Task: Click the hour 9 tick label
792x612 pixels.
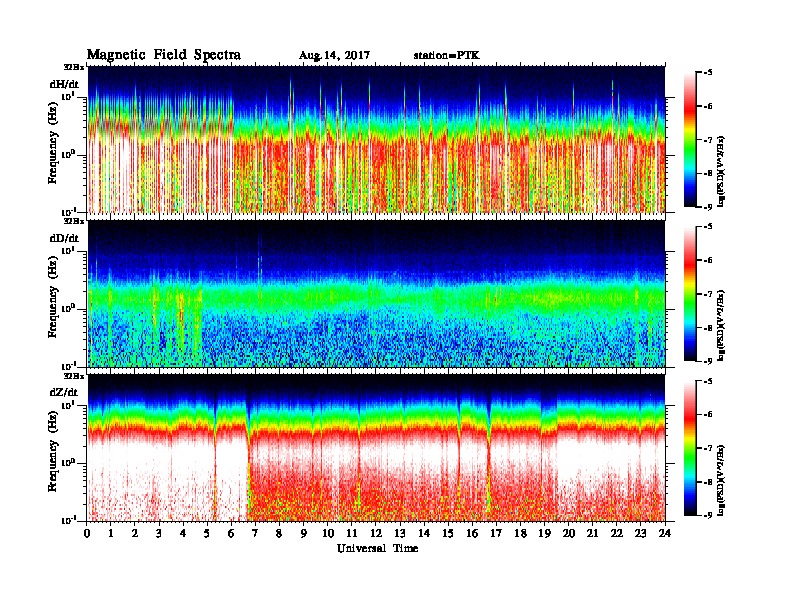Action: (304, 533)
